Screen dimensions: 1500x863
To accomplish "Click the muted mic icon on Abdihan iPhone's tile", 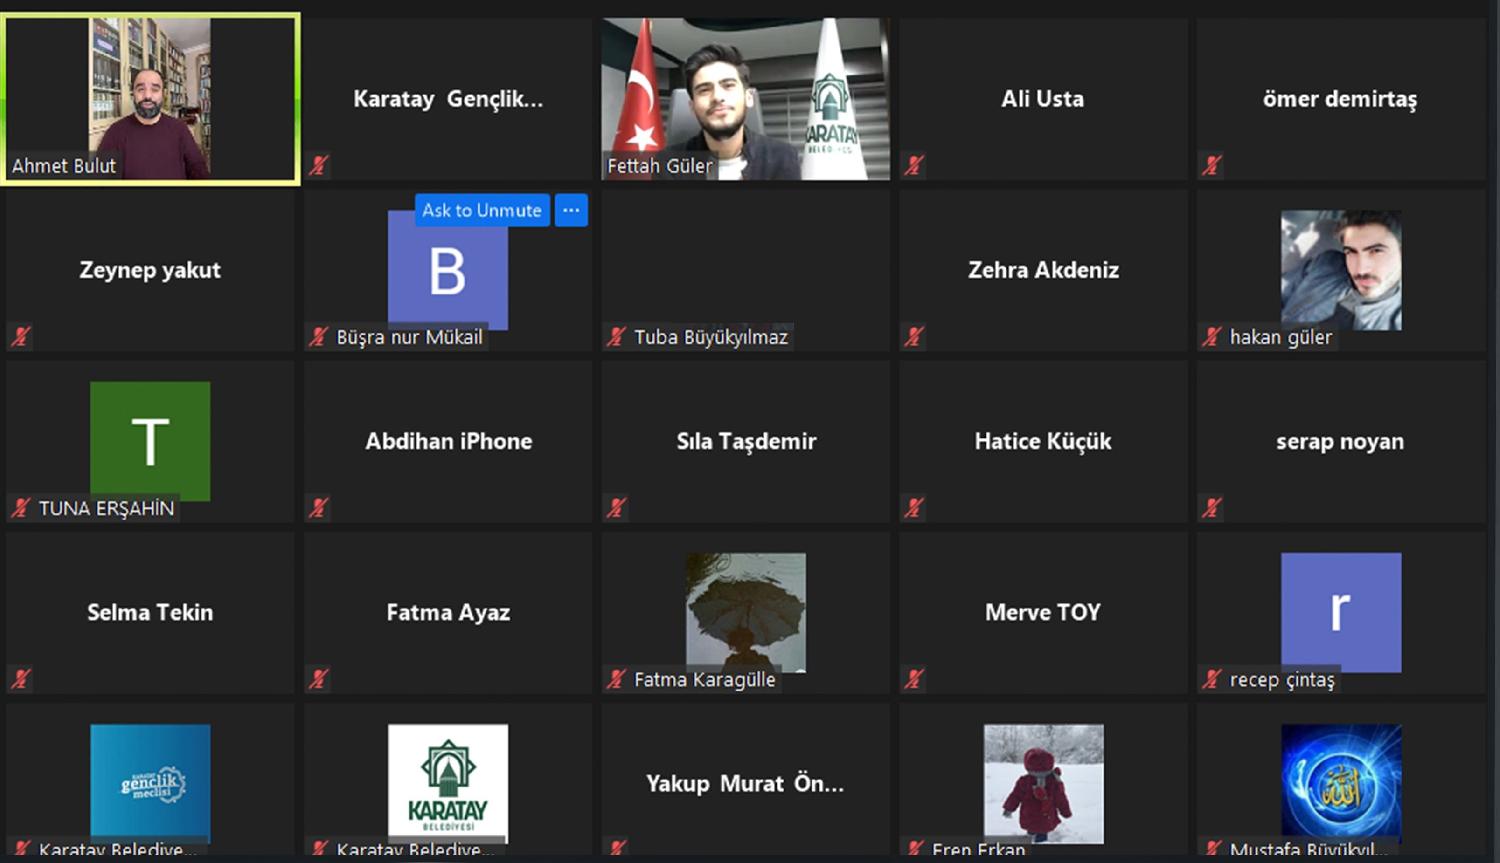I will click(319, 508).
